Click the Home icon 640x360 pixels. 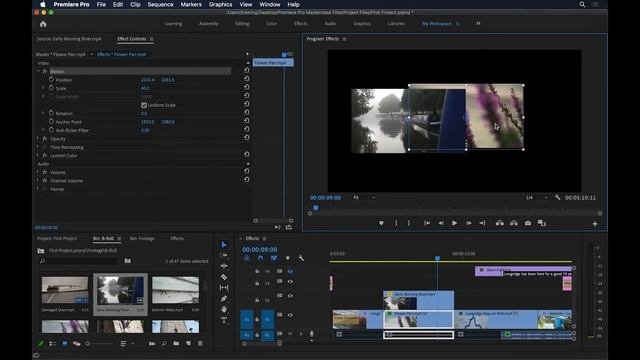click(x=43, y=24)
